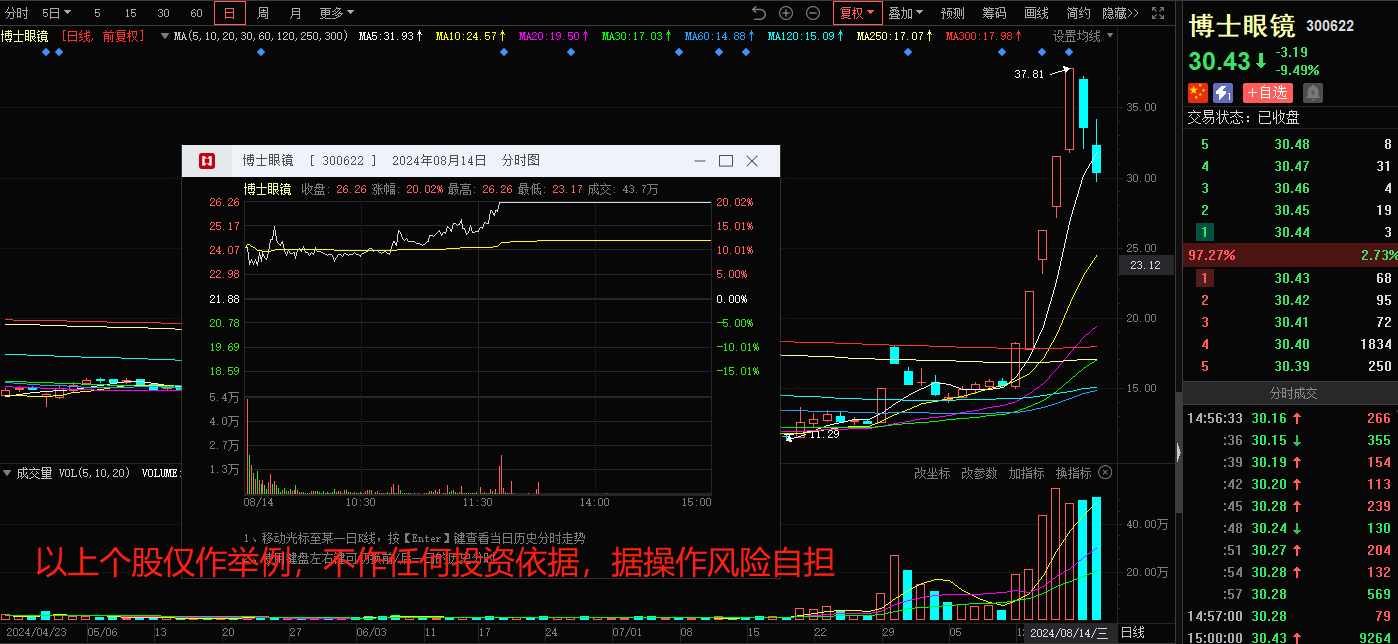Image resolution: width=1398 pixels, height=644 pixels.
Task: Click 改坐标 to change coordinates
Action: (932, 473)
